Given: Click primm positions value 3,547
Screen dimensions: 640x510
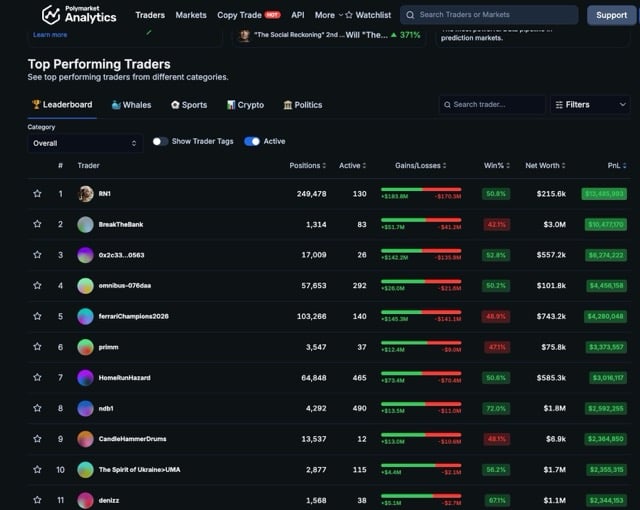Looking at the screenshot, I should click(x=316, y=347).
